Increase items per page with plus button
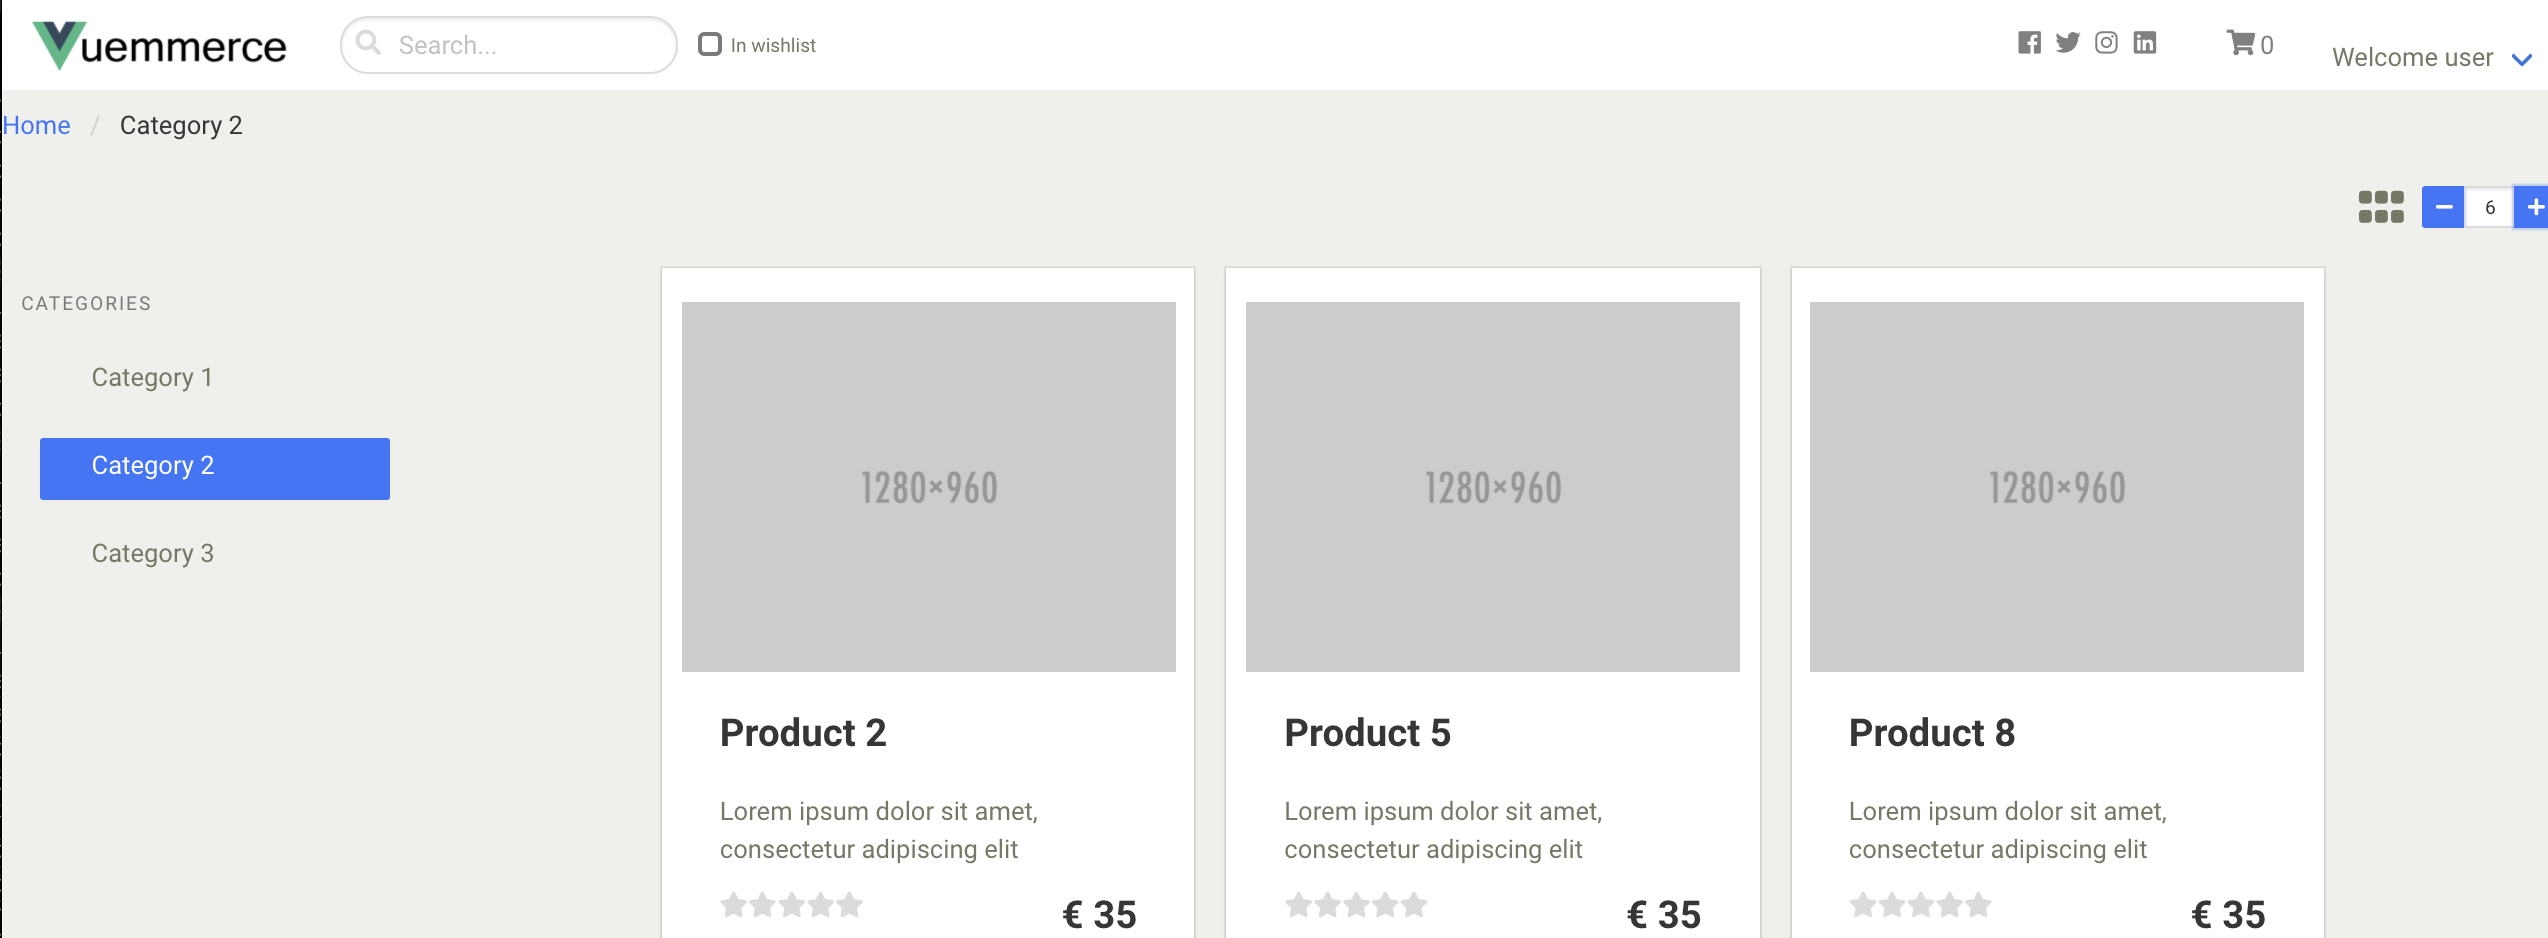Viewport: 2548px width, 938px height. coord(2533,207)
